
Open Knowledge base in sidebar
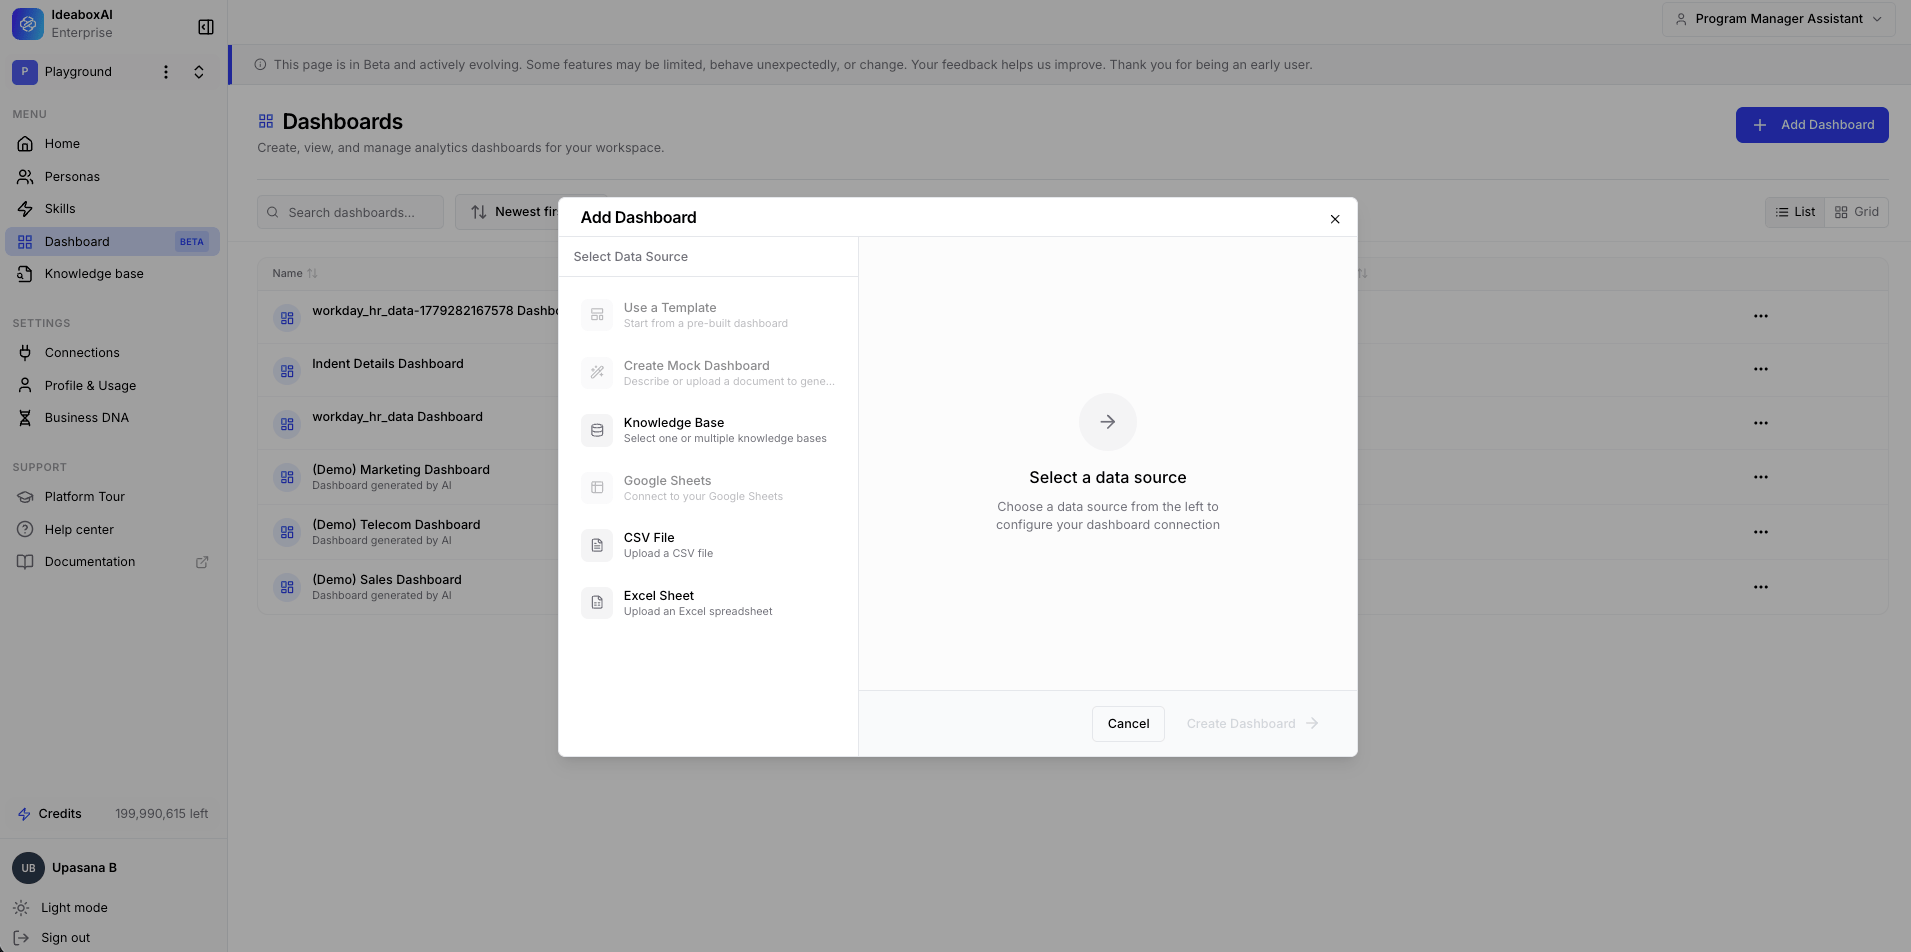(112, 274)
